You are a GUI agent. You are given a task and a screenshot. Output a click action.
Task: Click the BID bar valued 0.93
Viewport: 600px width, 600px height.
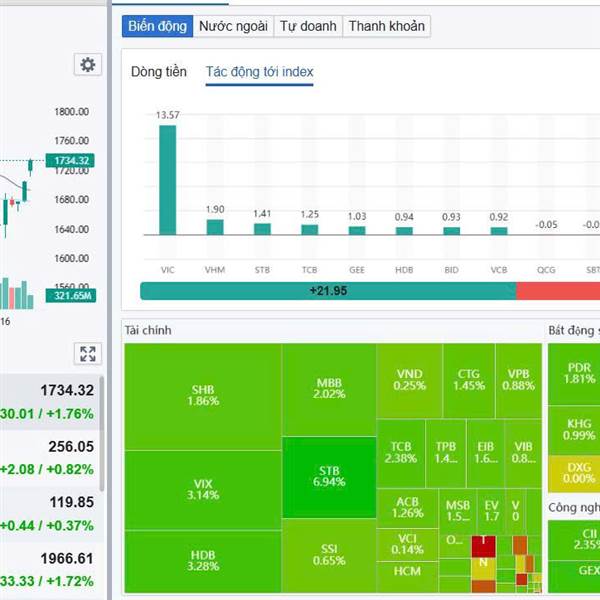452,231
